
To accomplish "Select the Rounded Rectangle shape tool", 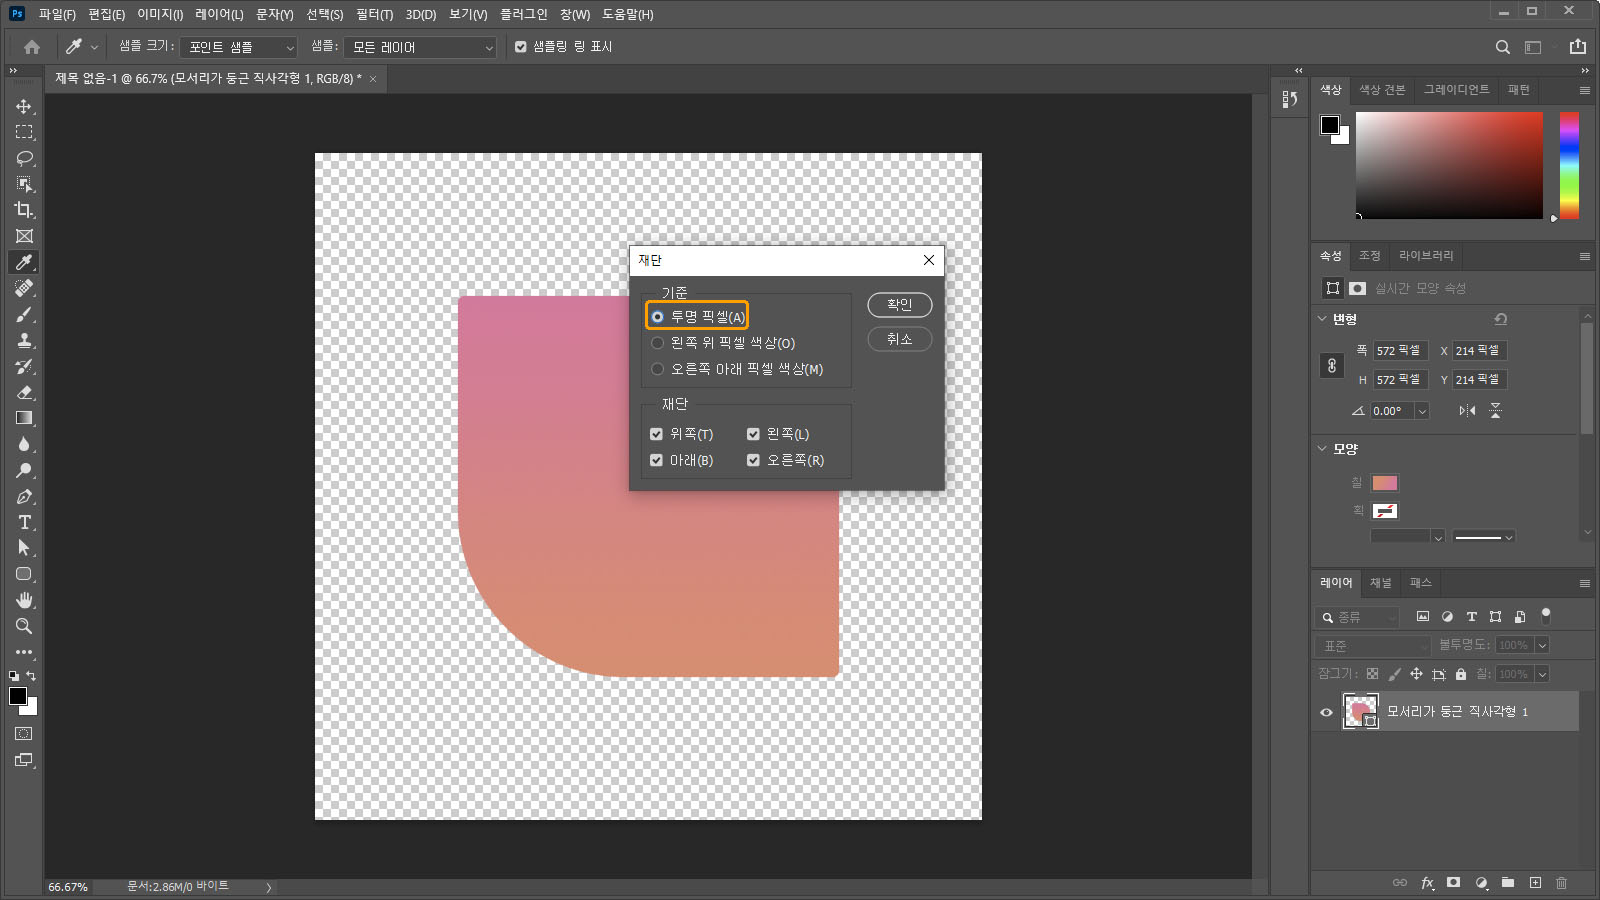I will pos(24,574).
